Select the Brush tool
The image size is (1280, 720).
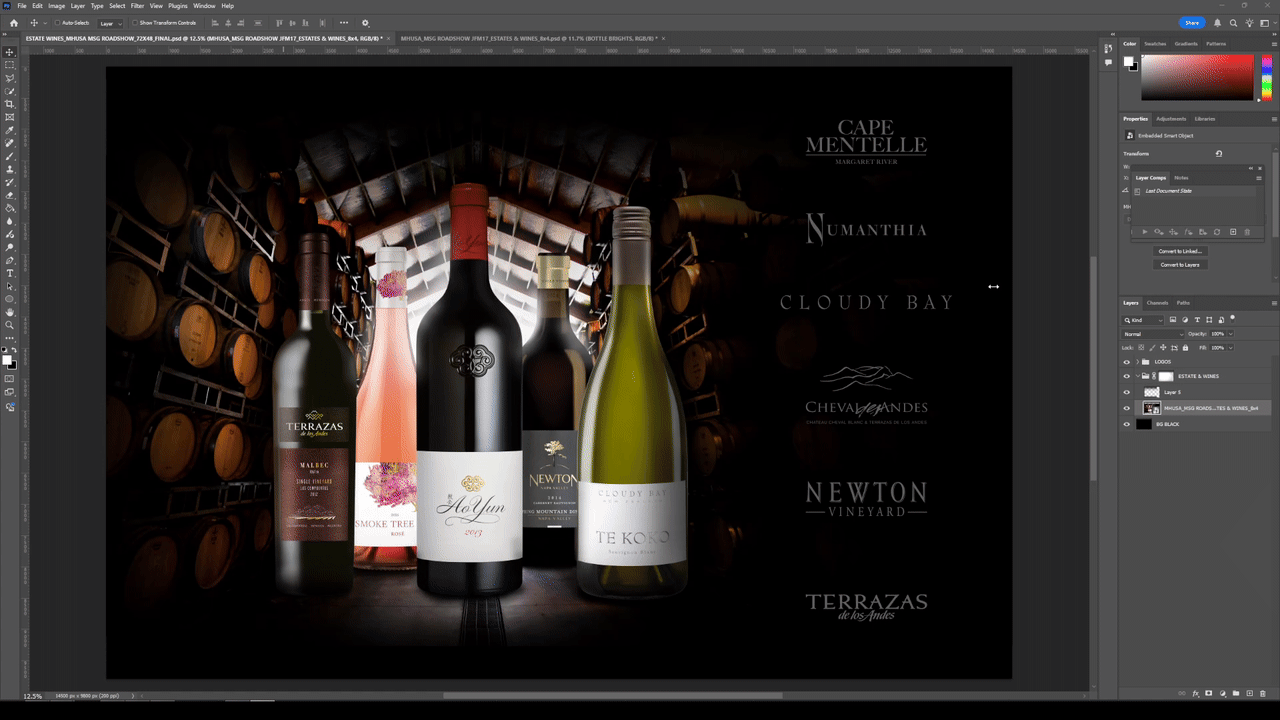coord(10,156)
